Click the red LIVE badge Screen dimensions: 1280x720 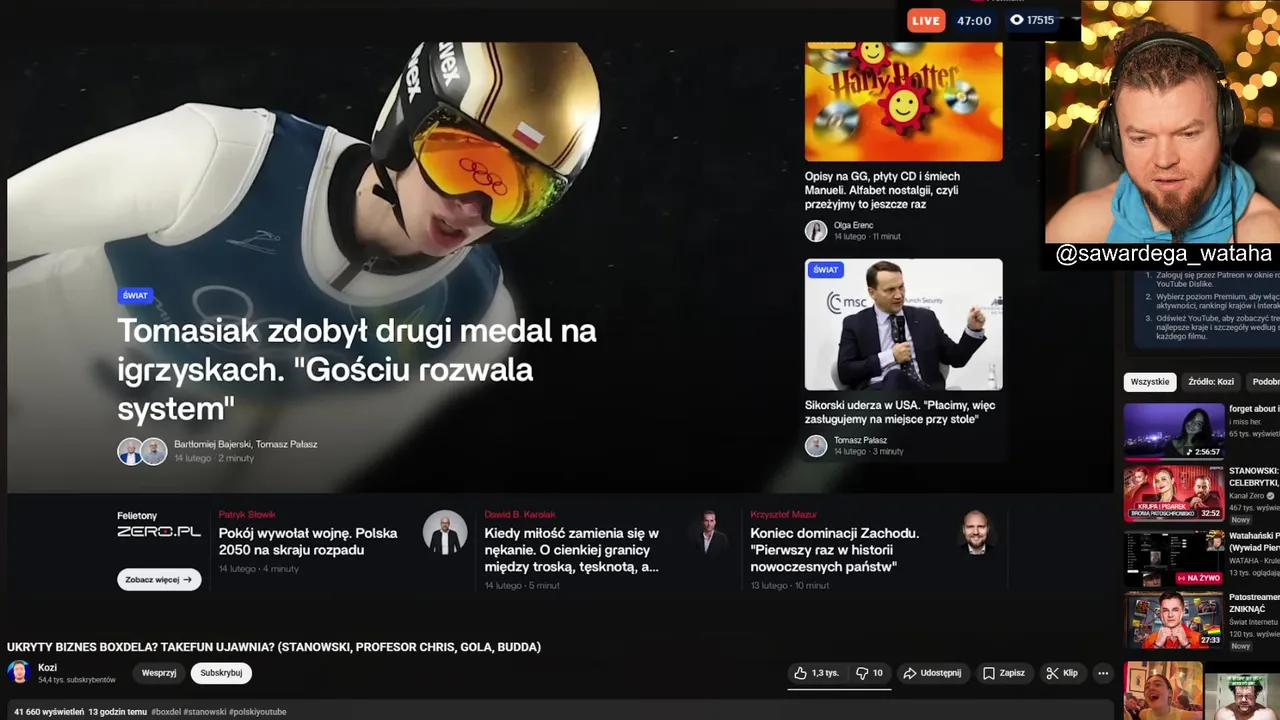pos(926,20)
